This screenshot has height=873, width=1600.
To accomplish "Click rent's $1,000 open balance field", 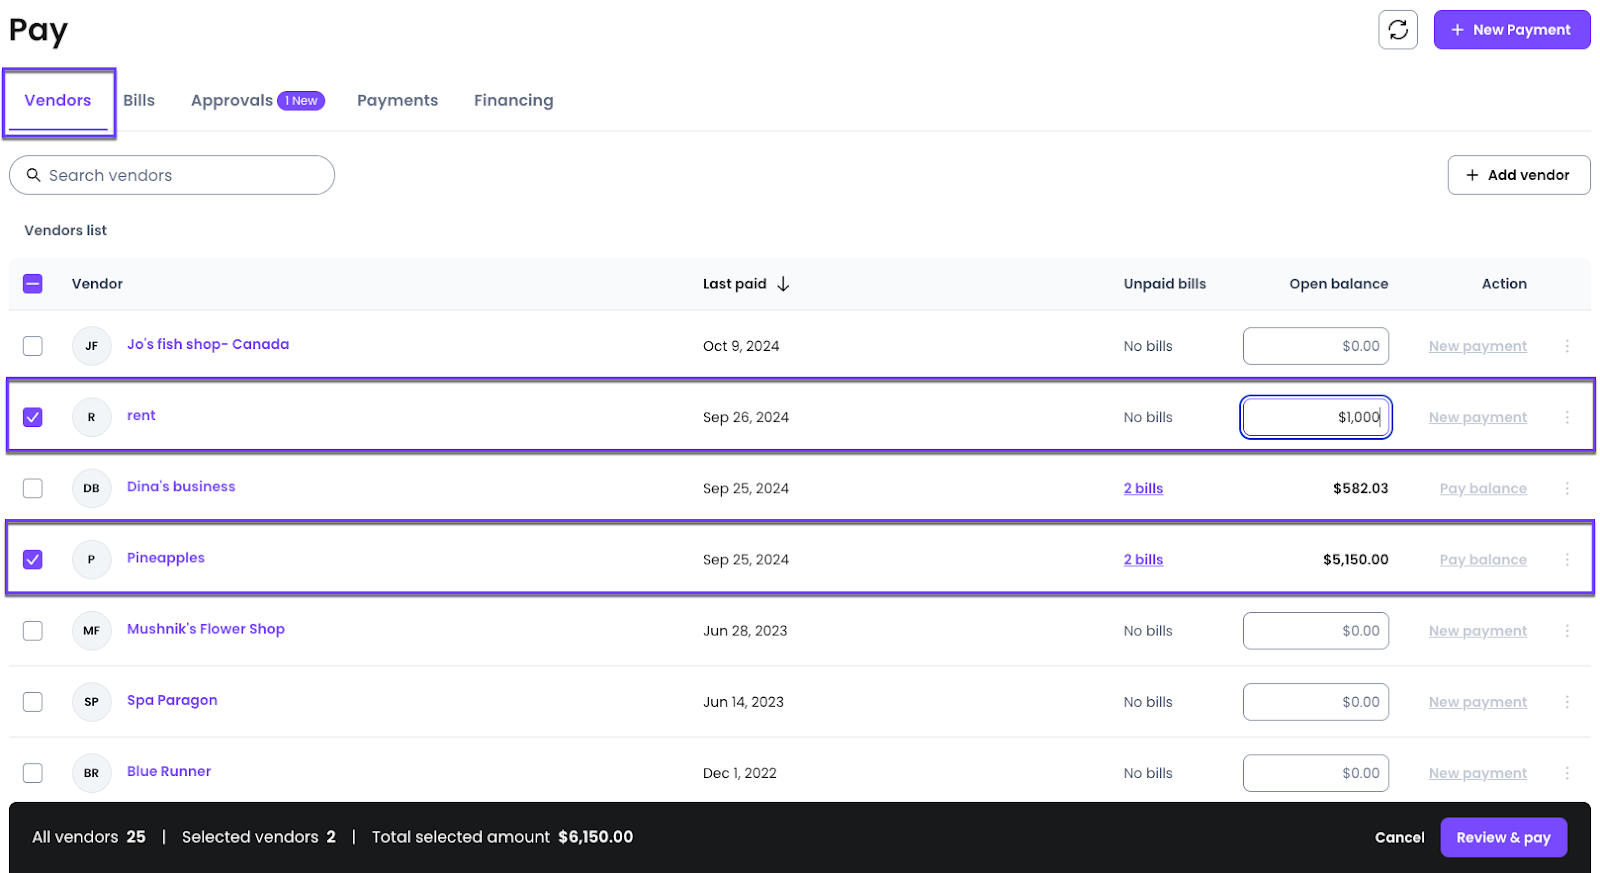I will pyautogui.click(x=1316, y=417).
